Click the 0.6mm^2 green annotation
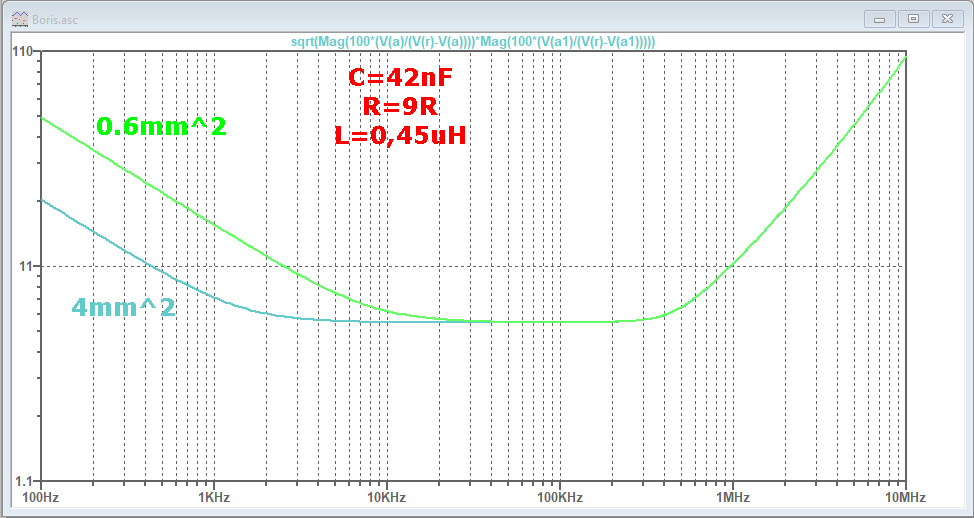The image size is (974, 518). tap(162, 127)
